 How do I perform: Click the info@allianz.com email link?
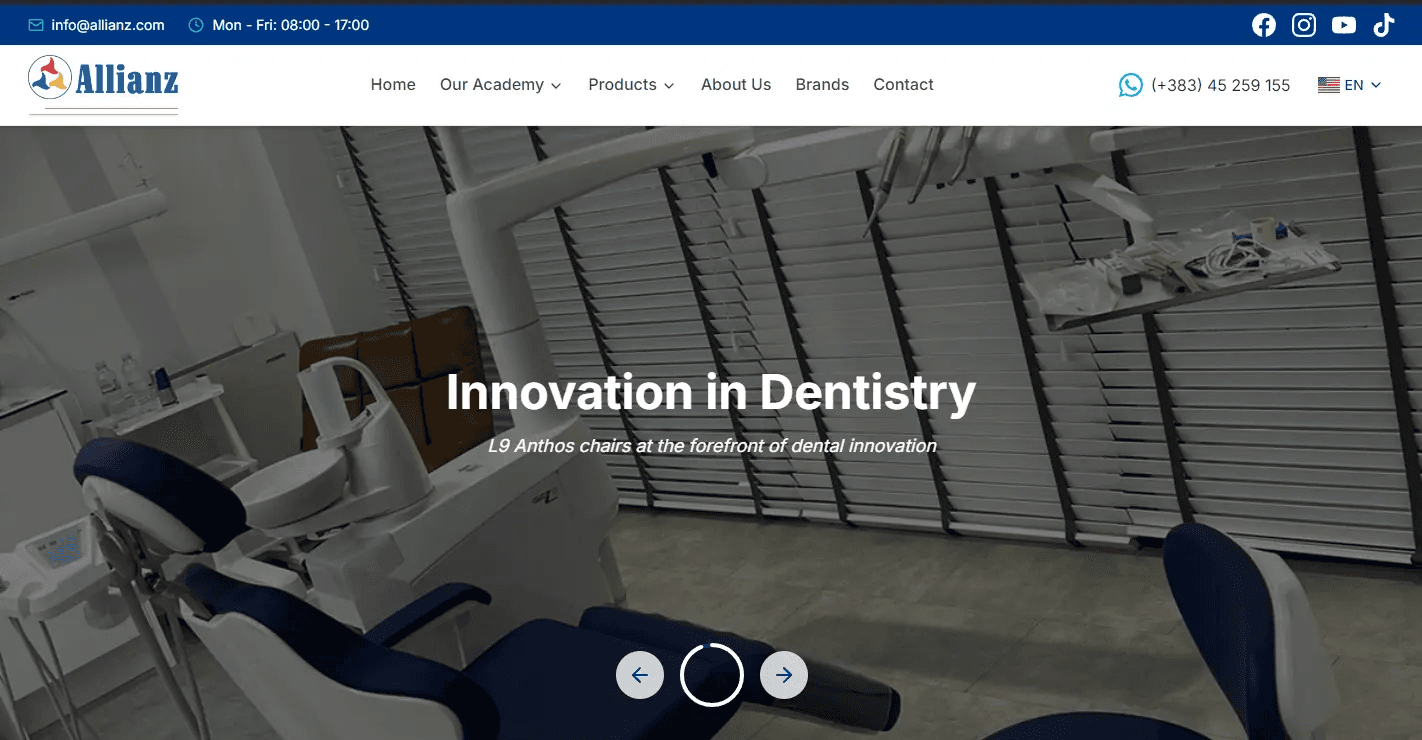point(106,24)
